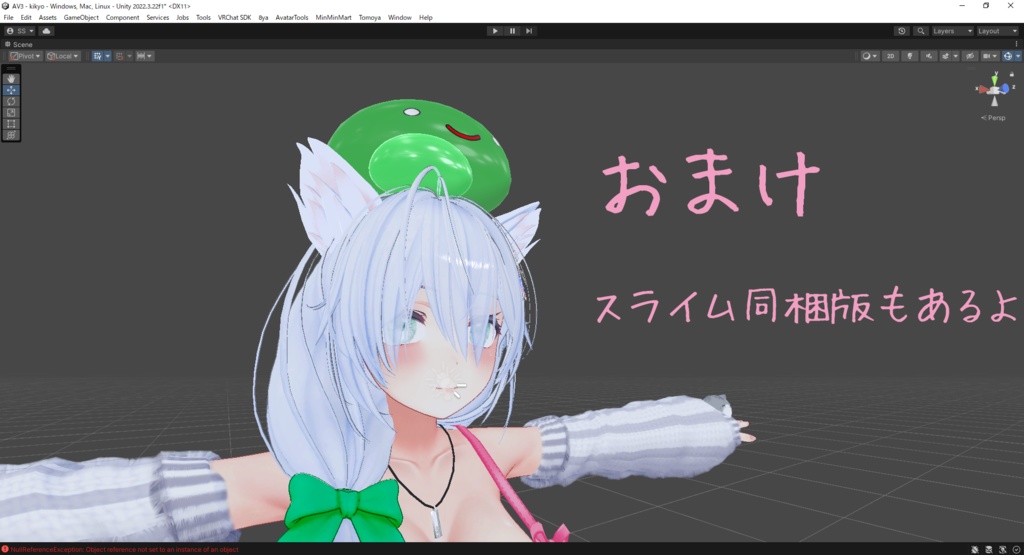Grab the tools overlay drag handle
Viewport: 1024px width, 555px height.
coord(11,68)
